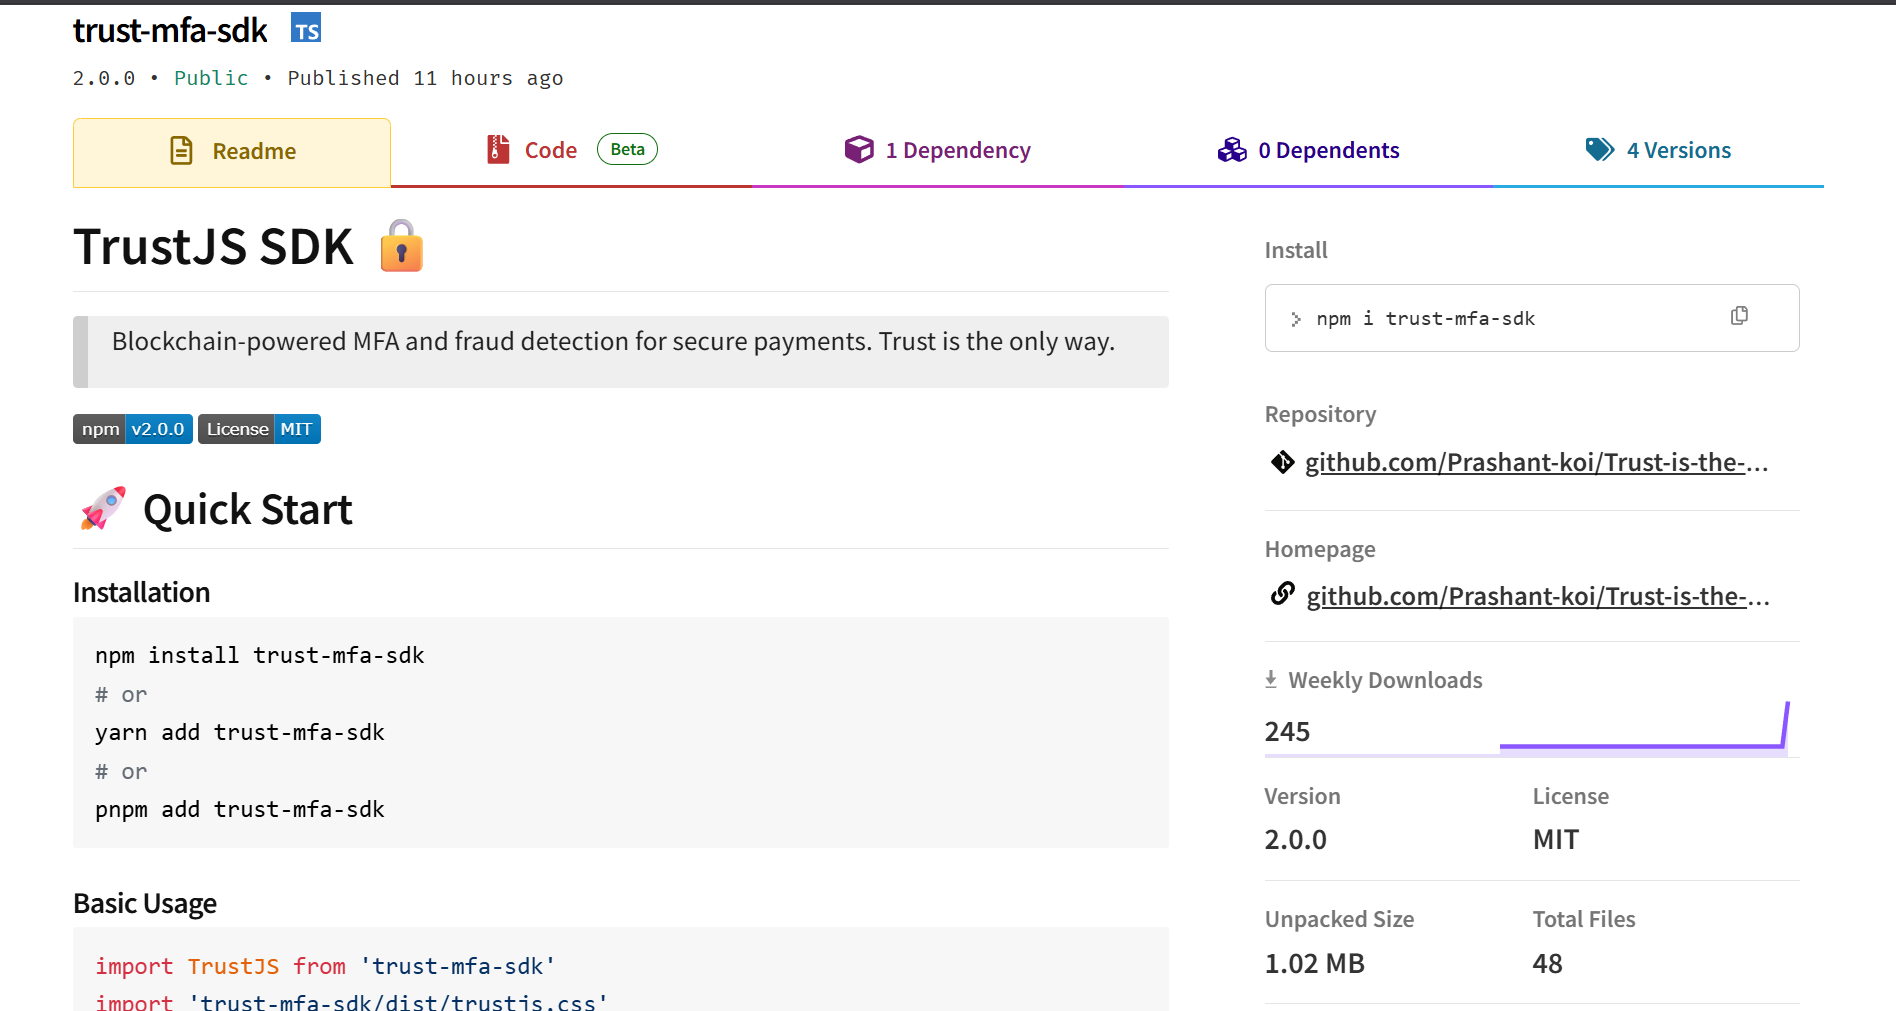Click the git repository diamond icon

tap(1283, 462)
